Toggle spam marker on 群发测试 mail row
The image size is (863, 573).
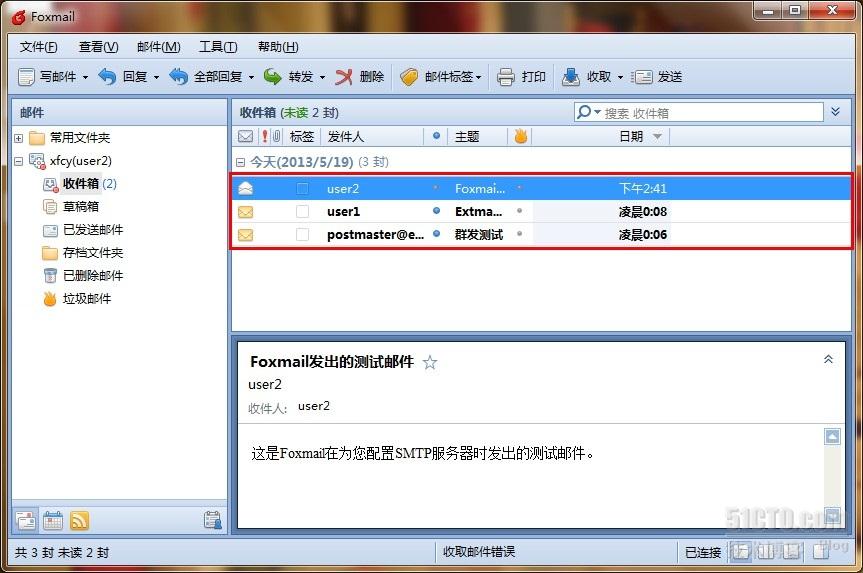(520, 234)
